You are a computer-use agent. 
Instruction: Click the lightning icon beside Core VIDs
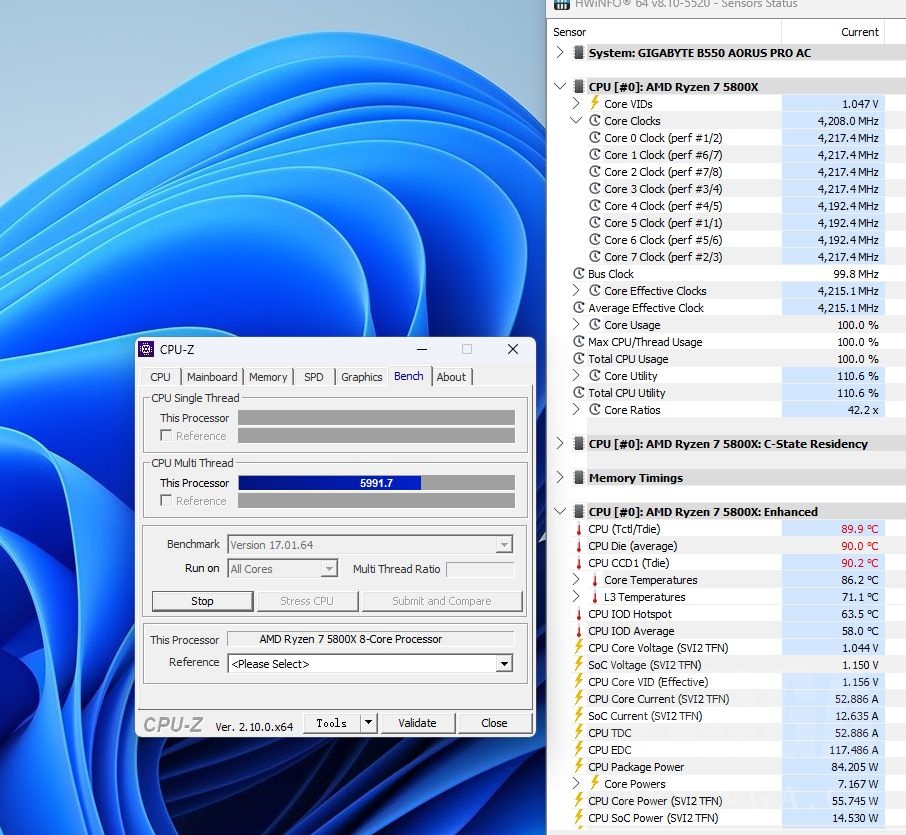tap(594, 103)
